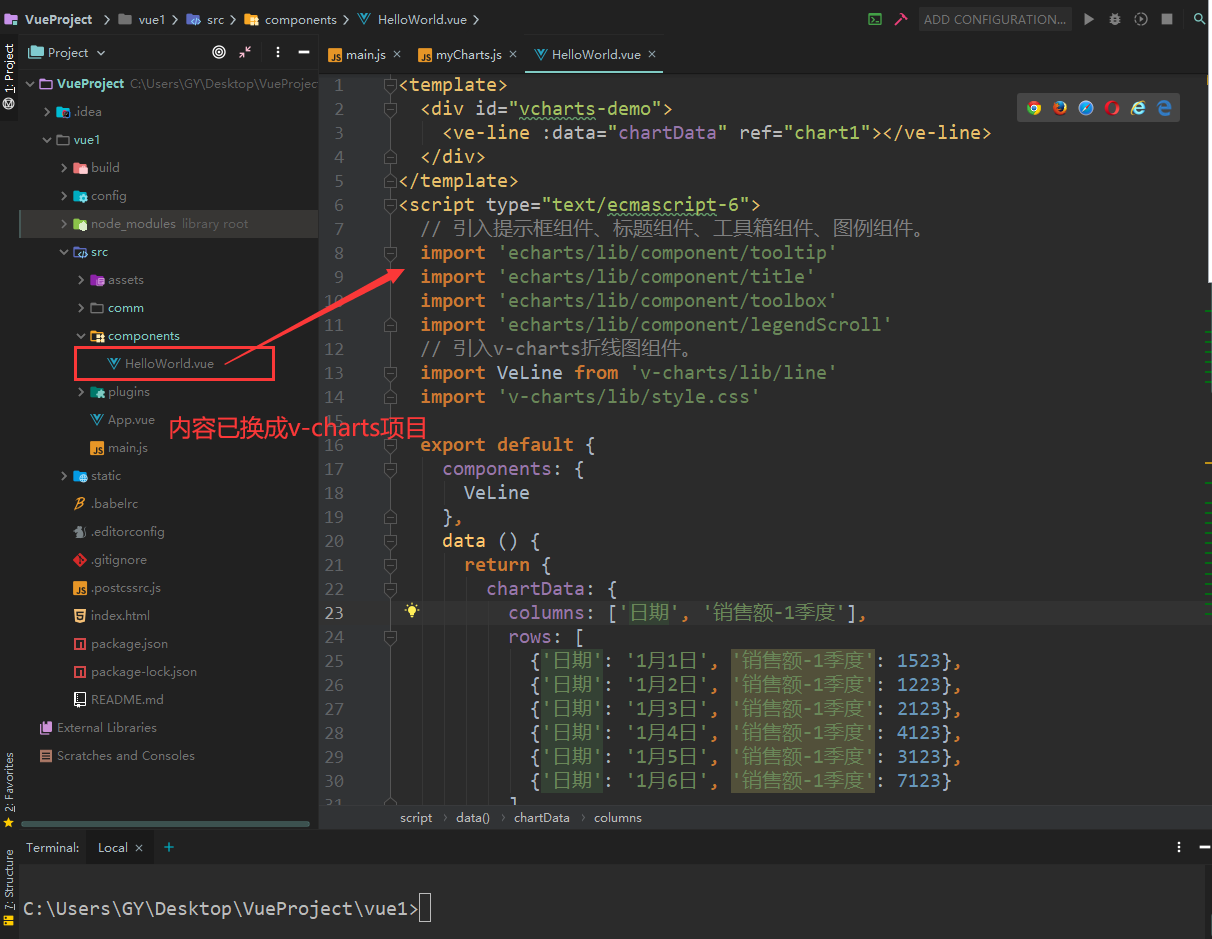Click chartData in bottom breadcrumb
This screenshot has width=1212, height=939.
[x=541, y=818]
